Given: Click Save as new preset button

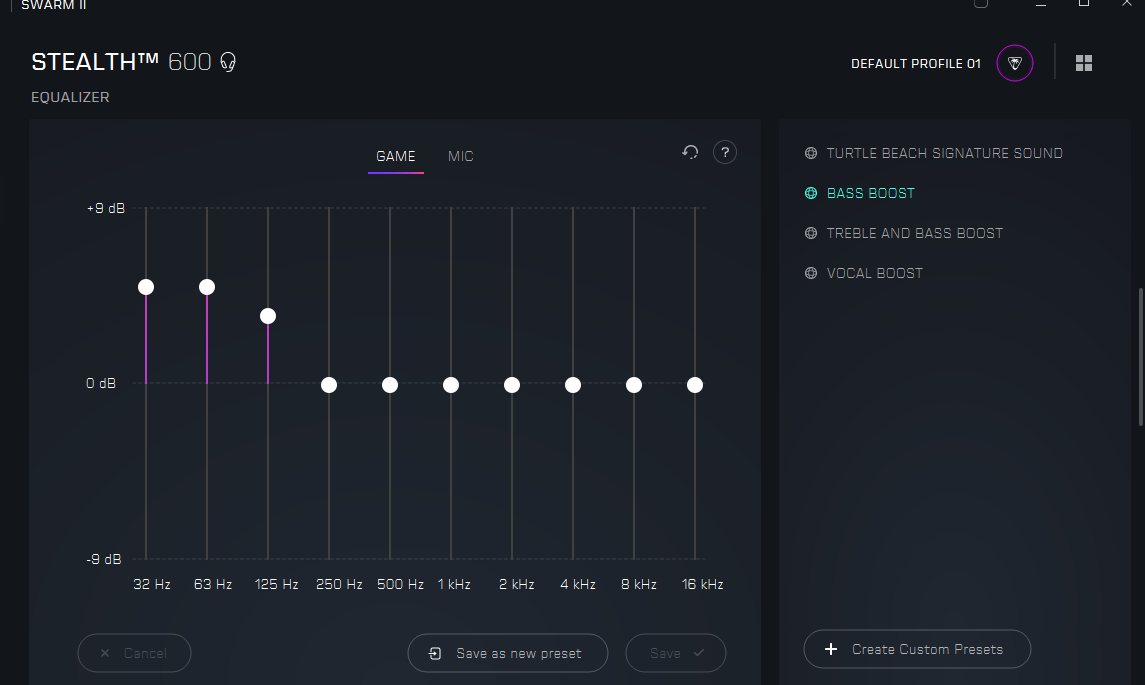Looking at the screenshot, I should pos(508,653).
